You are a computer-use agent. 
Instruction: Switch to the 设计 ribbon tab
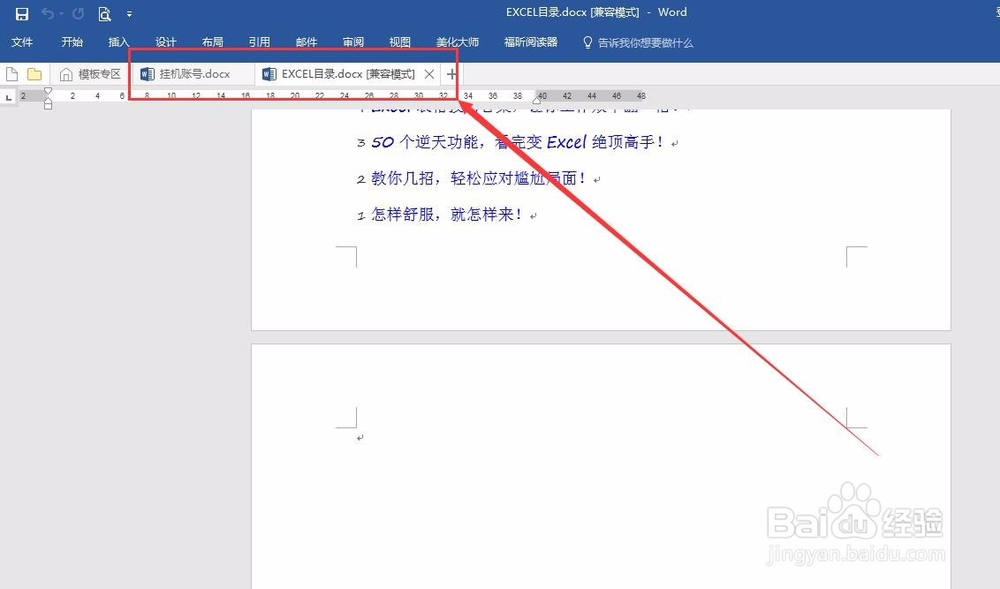click(x=166, y=42)
